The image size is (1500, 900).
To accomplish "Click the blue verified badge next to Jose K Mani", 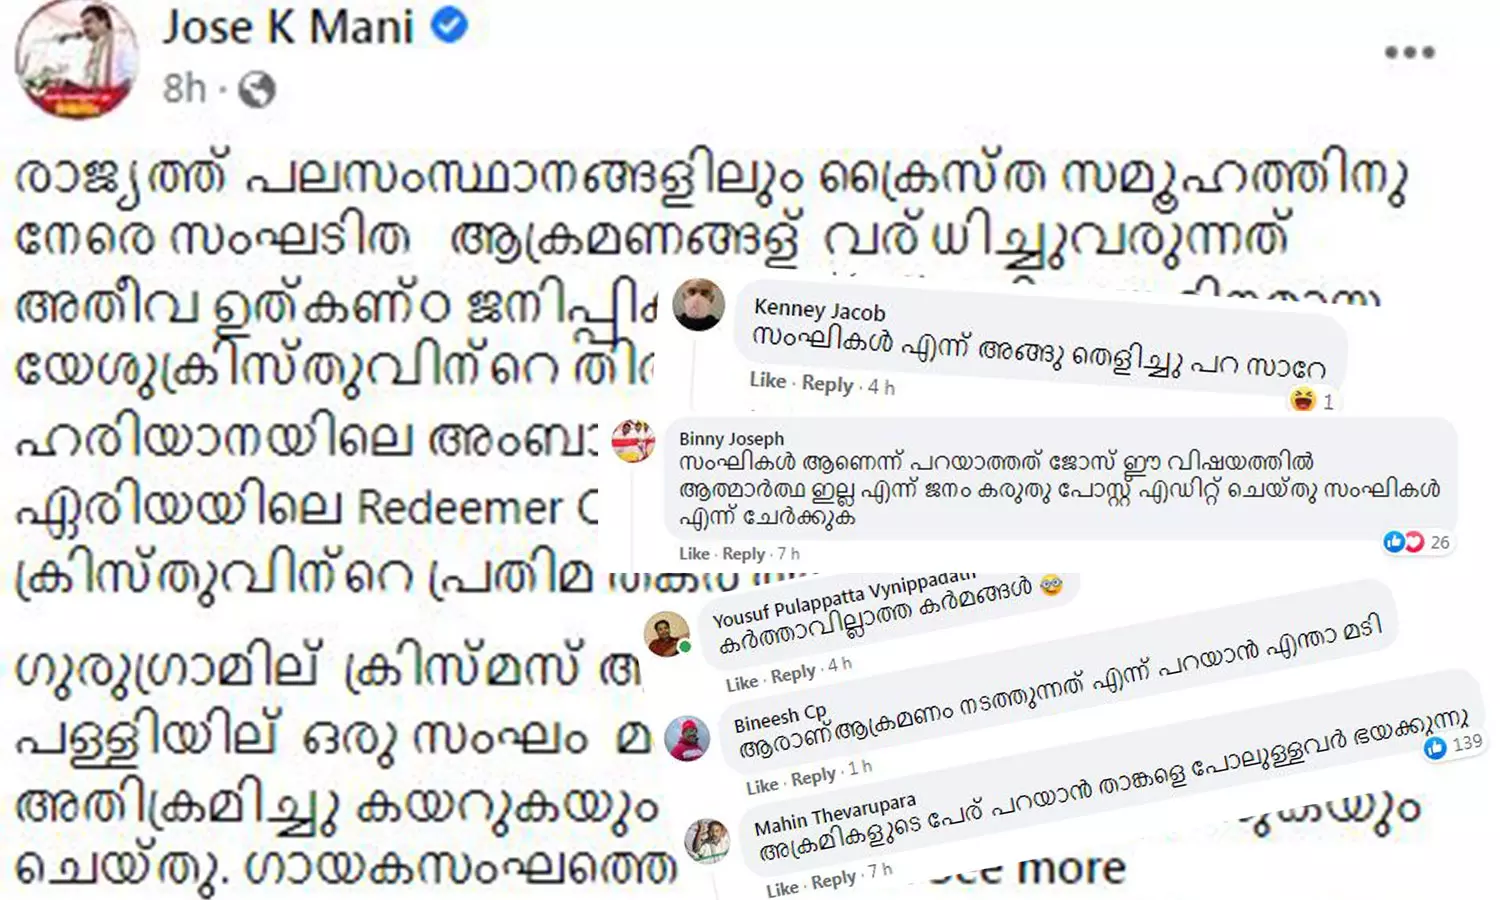I will click(x=448, y=26).
